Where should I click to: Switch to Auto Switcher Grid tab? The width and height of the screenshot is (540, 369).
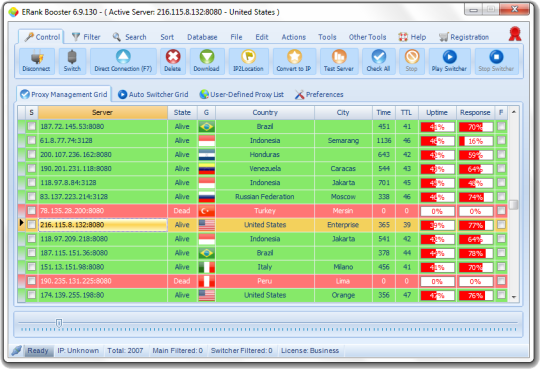[x=153, y=94]
